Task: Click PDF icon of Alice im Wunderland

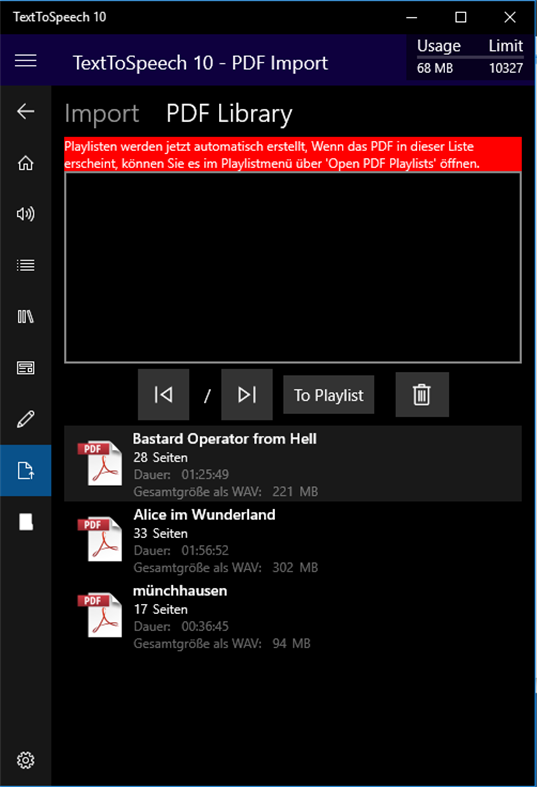Action: (x=100, y=539)
